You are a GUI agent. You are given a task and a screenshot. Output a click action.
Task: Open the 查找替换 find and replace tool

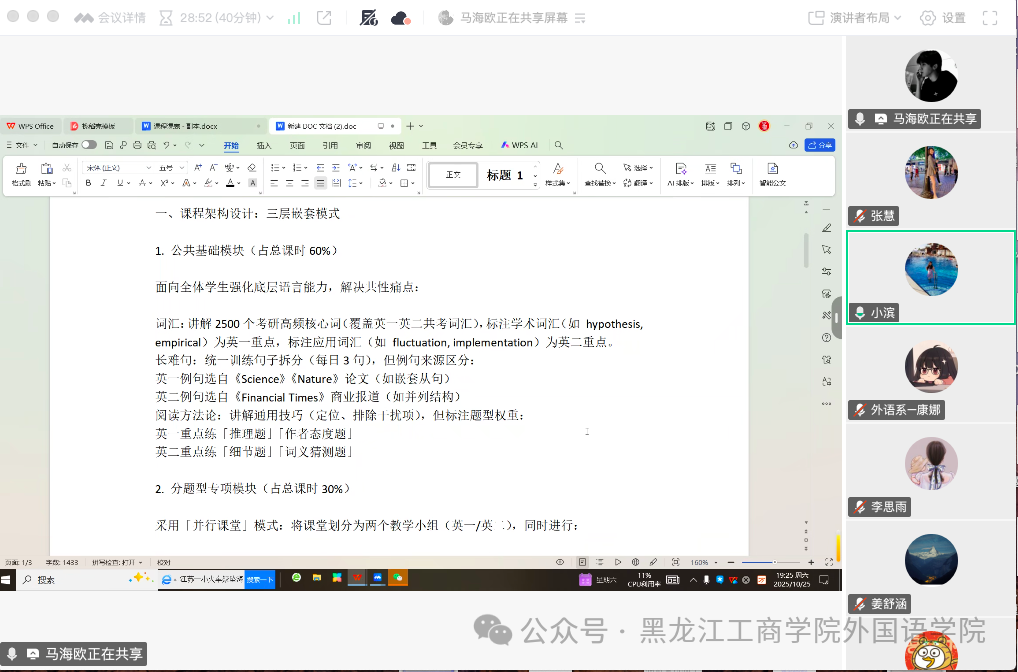[x=600, y=174]
